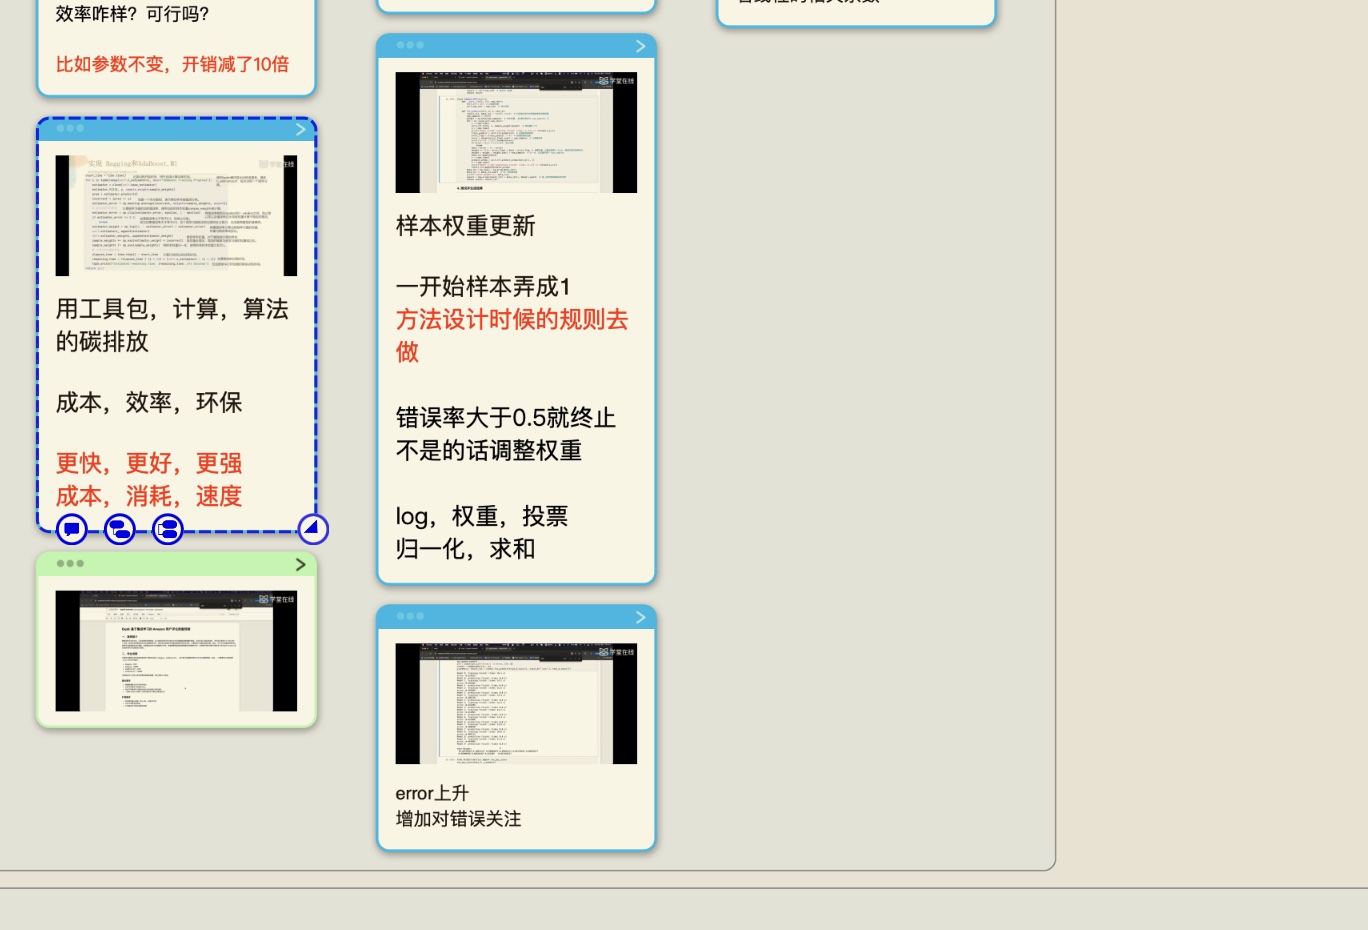
Task: Select the text 归一化，求和
Action: (466, 549)
